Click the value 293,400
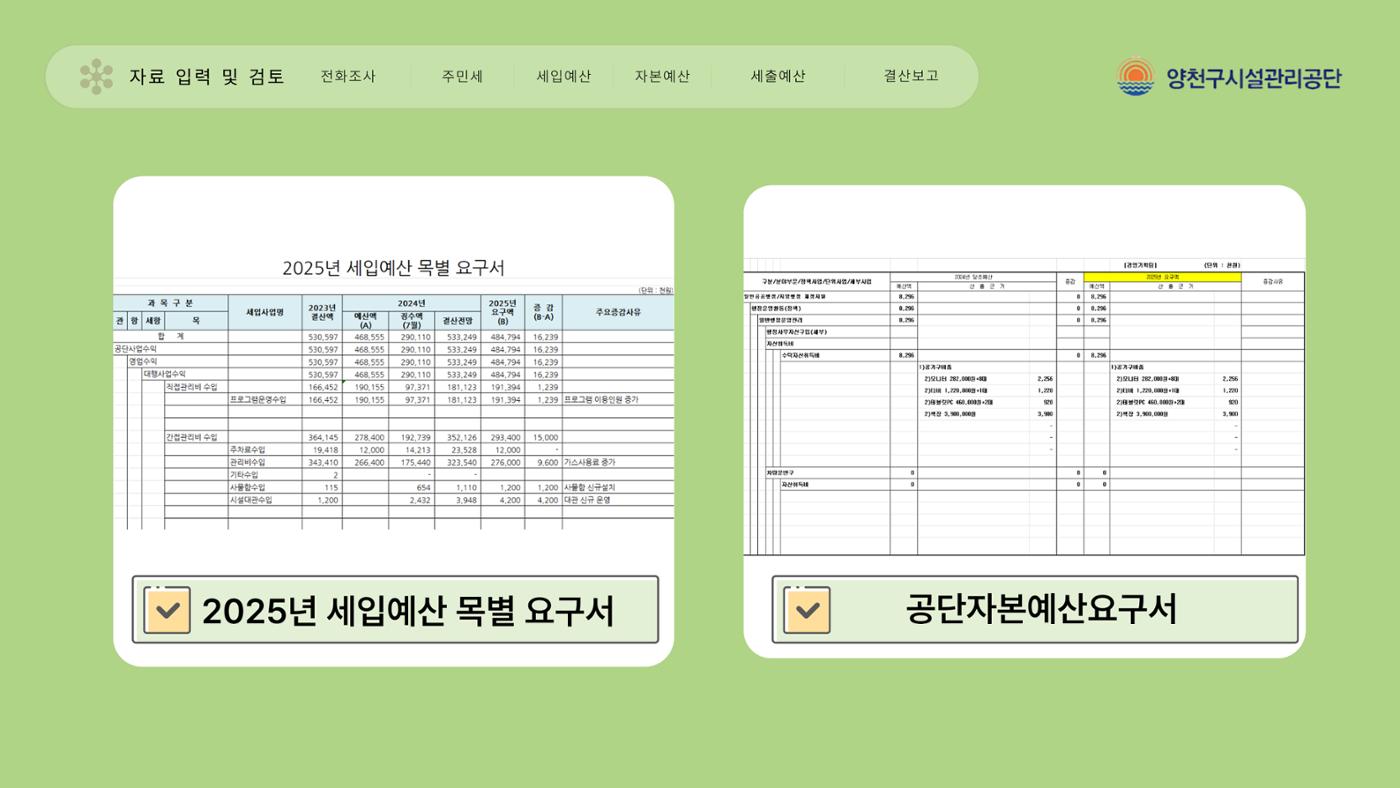Viewport: 1400px width, 788px height. point(505,437)
